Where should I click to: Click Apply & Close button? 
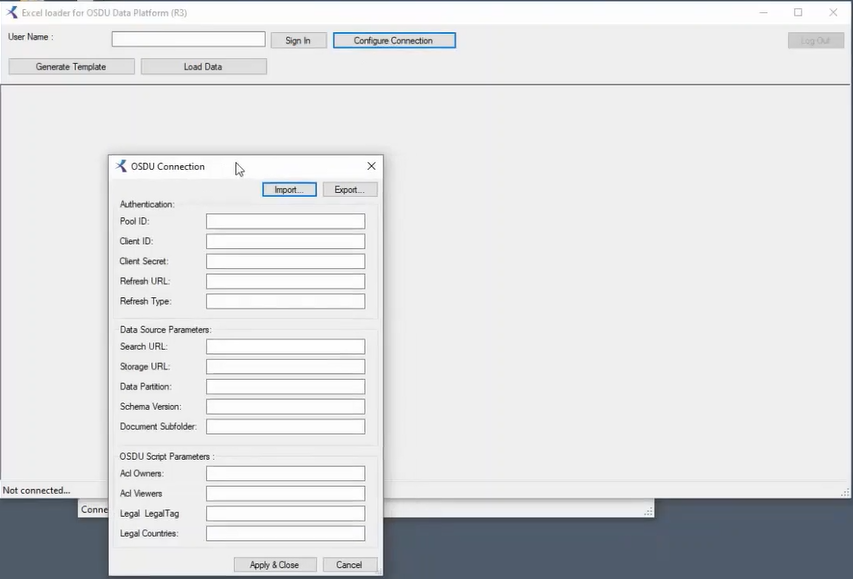pos(275,565)
